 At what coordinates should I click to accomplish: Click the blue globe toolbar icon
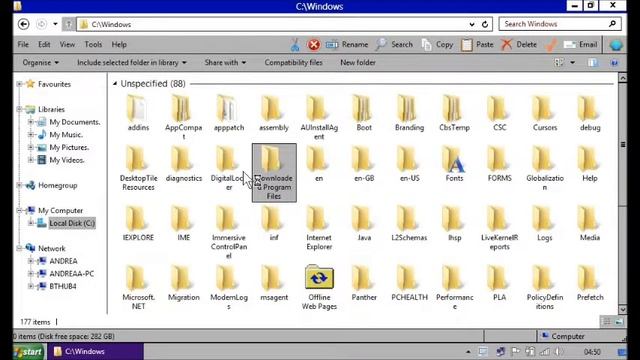click(x=616, y=45)
